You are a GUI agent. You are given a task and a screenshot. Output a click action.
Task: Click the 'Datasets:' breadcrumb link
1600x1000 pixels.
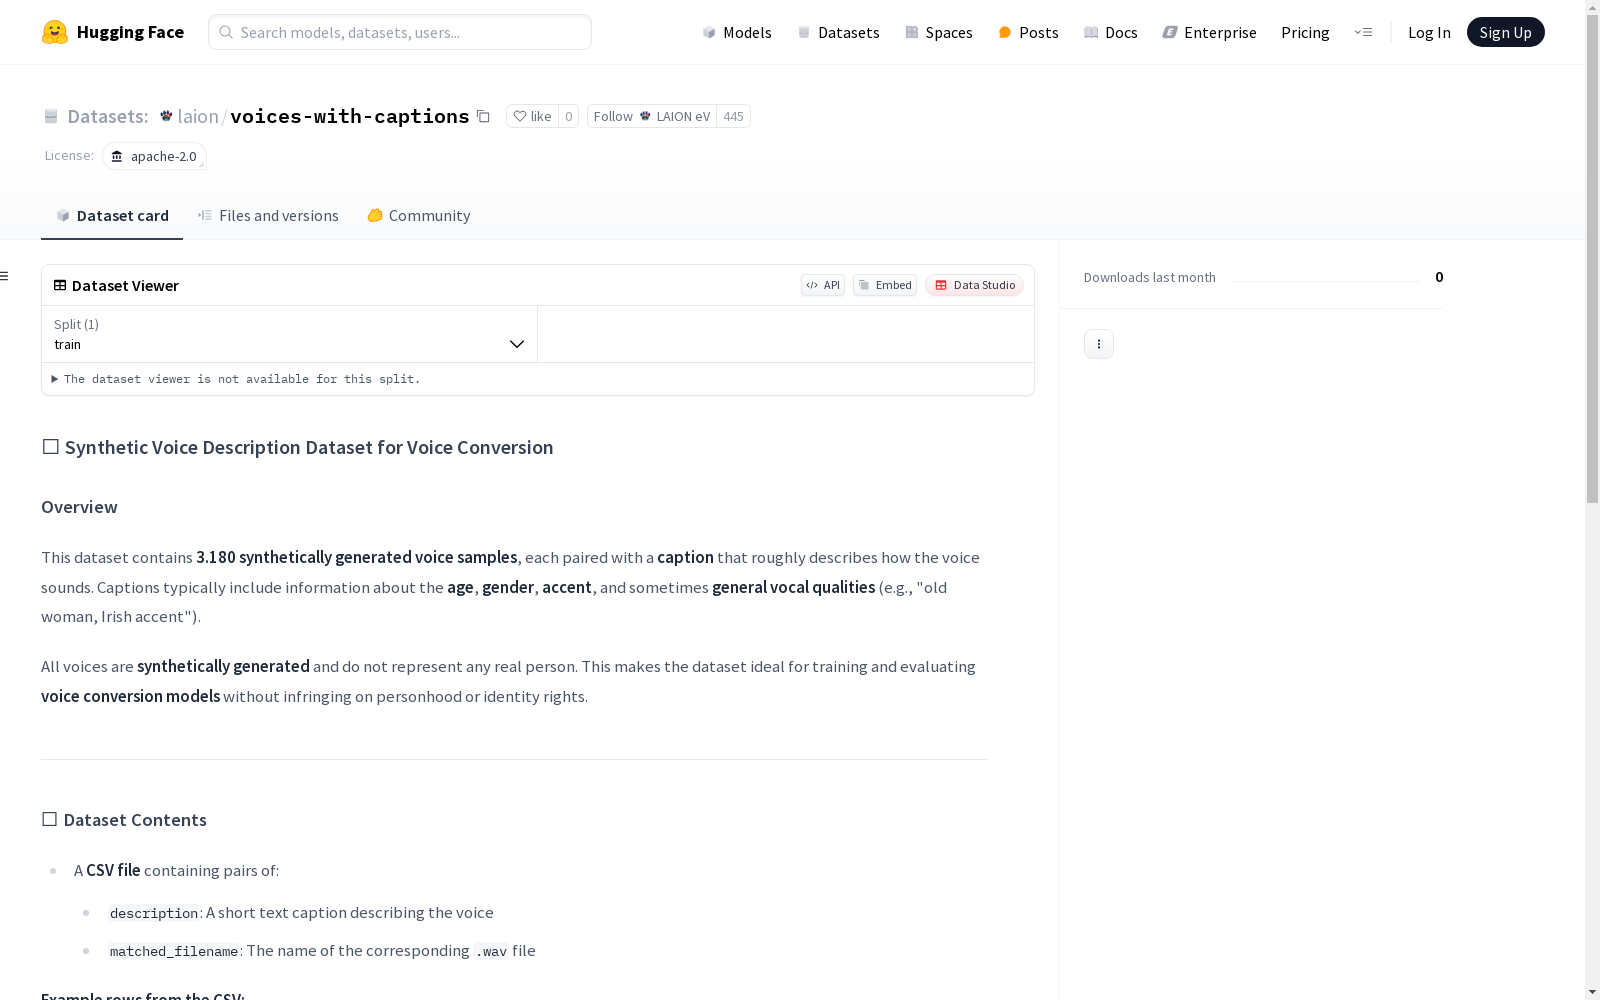pos(108,116)
